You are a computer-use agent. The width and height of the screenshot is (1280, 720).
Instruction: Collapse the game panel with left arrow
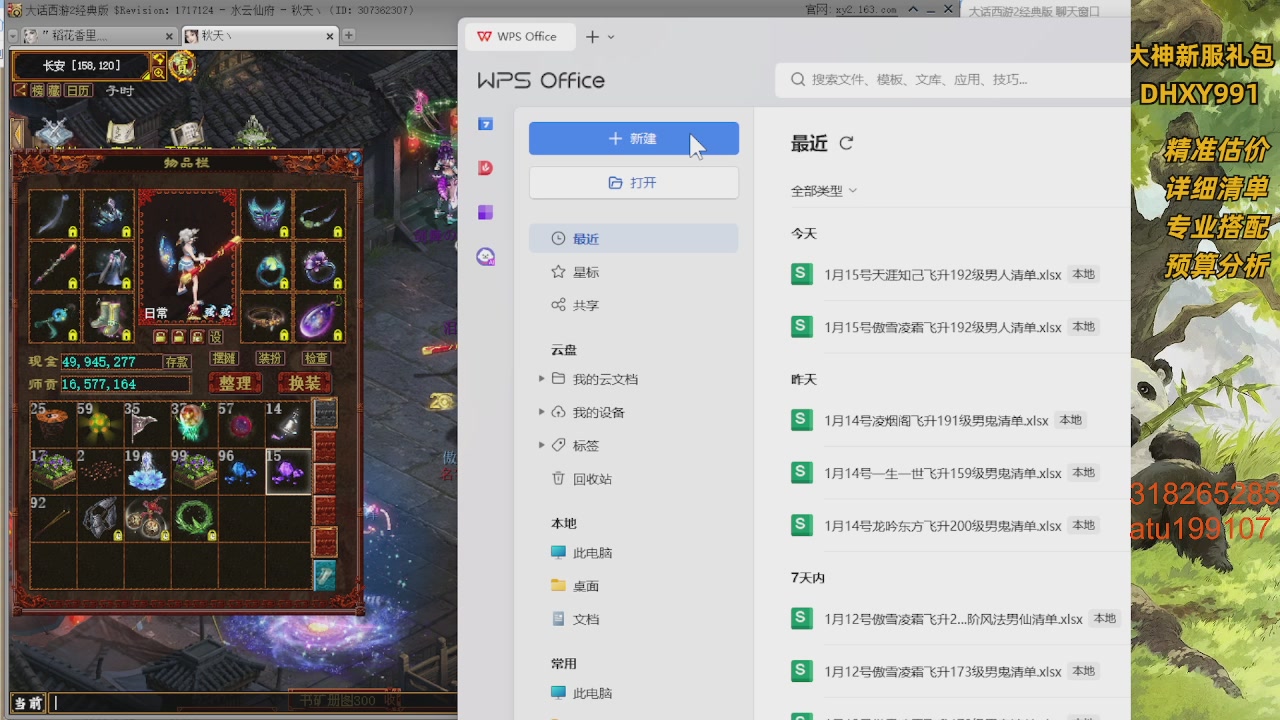pyautogui.click(x=17, y=133)
